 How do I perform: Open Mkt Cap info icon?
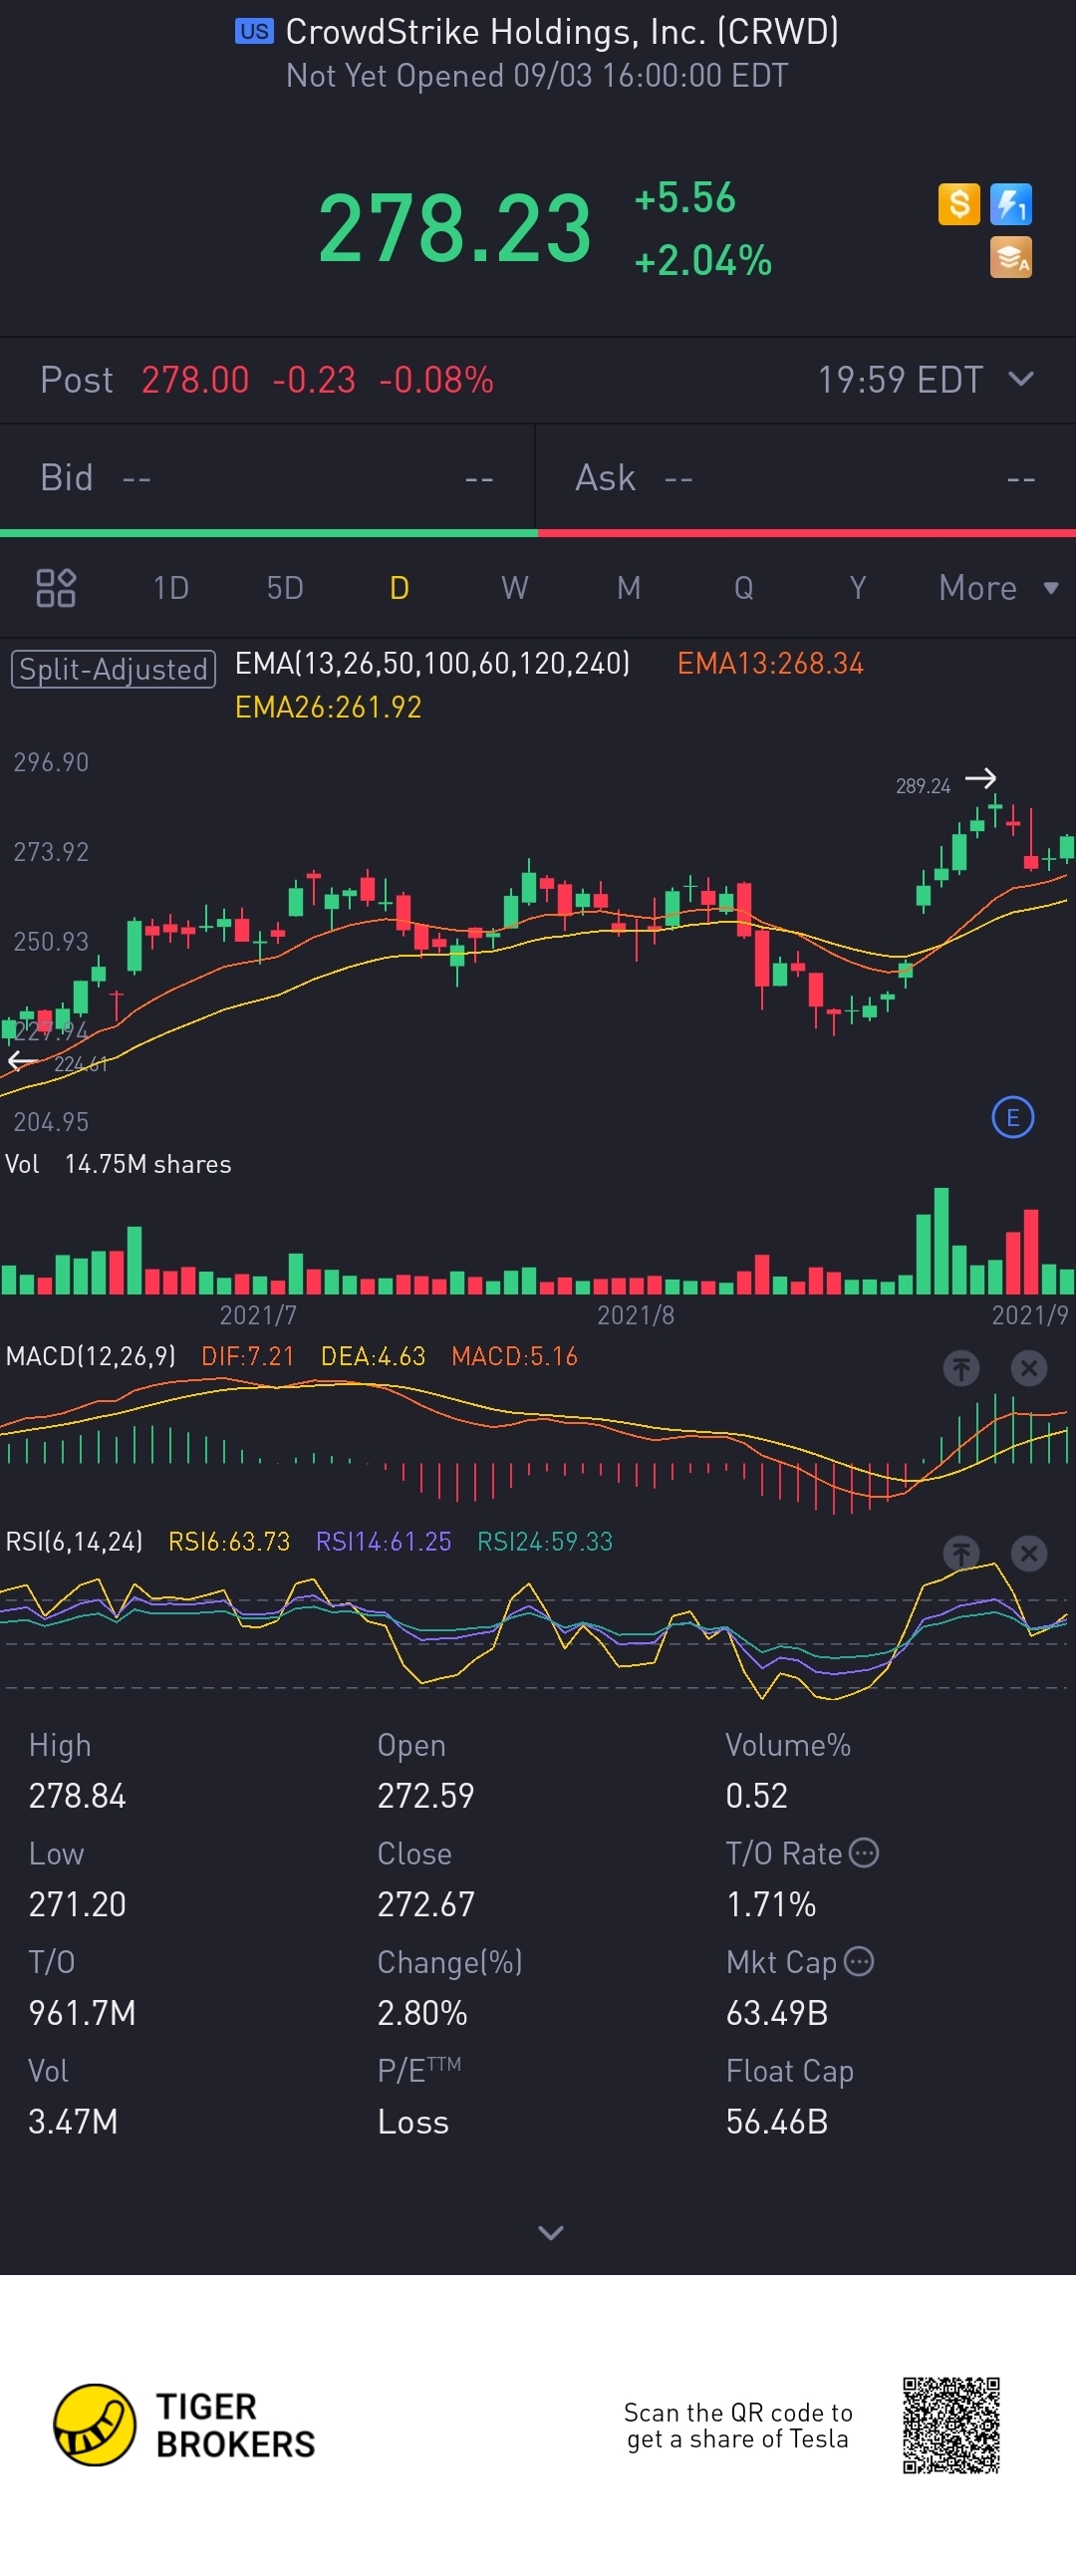(858, 1961)
